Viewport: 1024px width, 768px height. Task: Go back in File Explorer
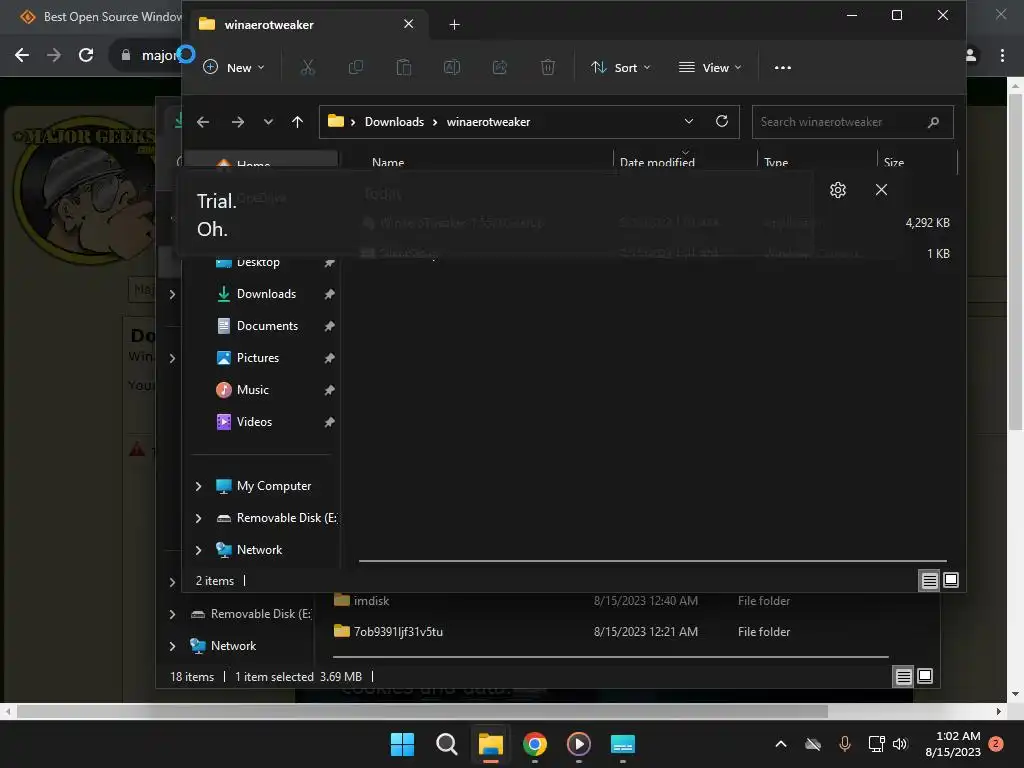203,122
